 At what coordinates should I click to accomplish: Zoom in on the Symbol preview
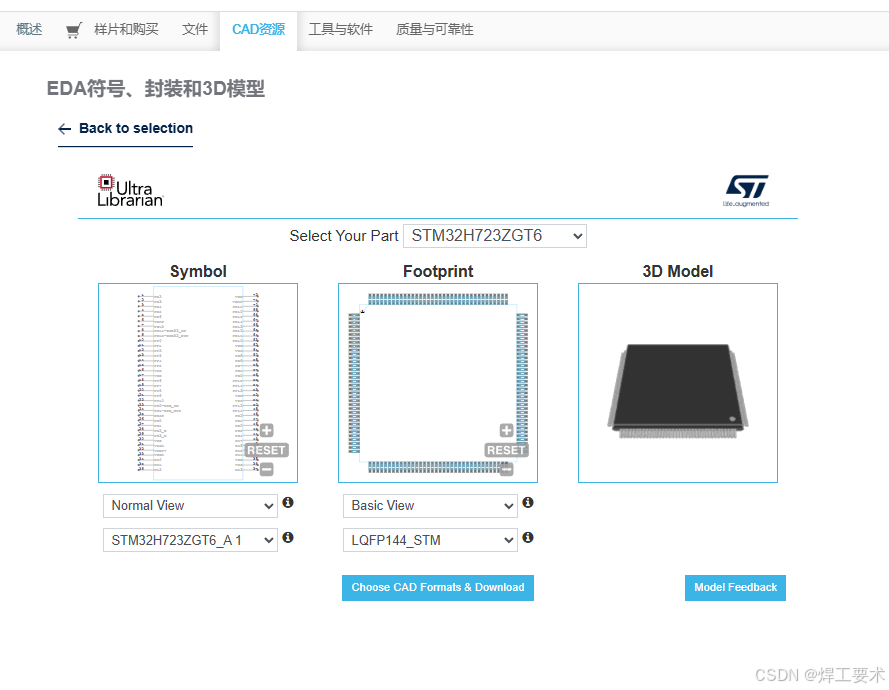(x=266, y=430)
